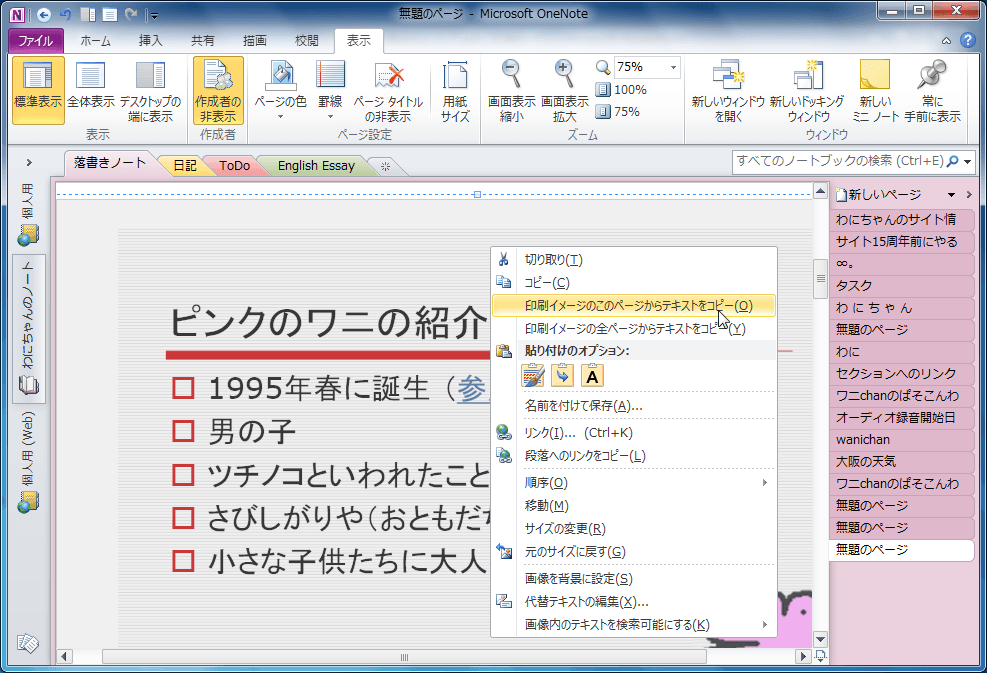Expand the notebook navigation bar
This screenshot has height=673, width=987.
coord(29,162)
